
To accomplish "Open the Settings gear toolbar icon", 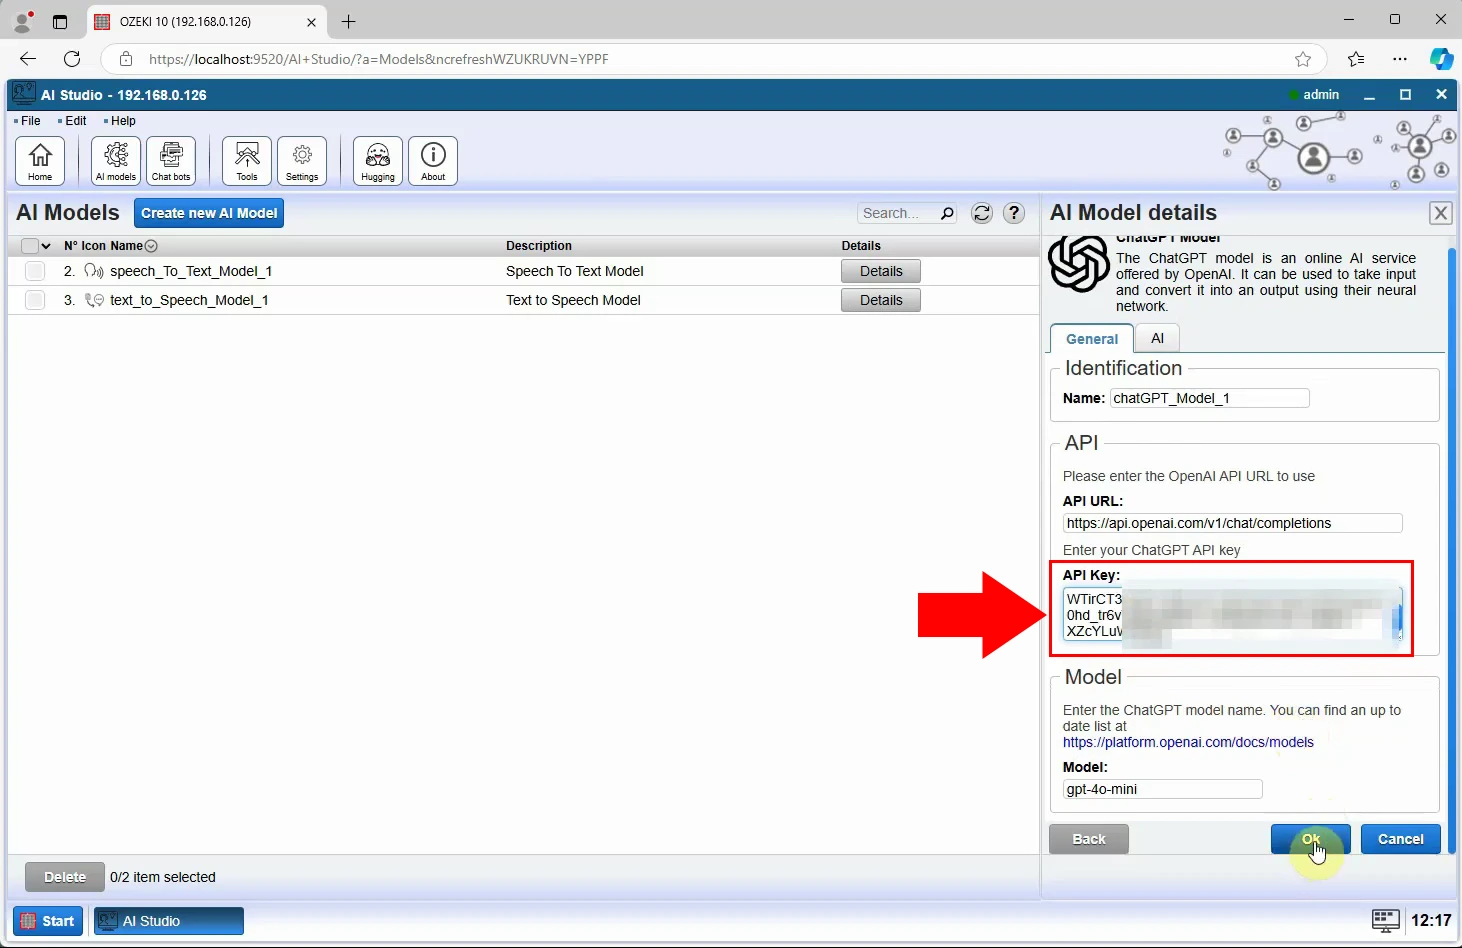I will [x=302, y=161].
